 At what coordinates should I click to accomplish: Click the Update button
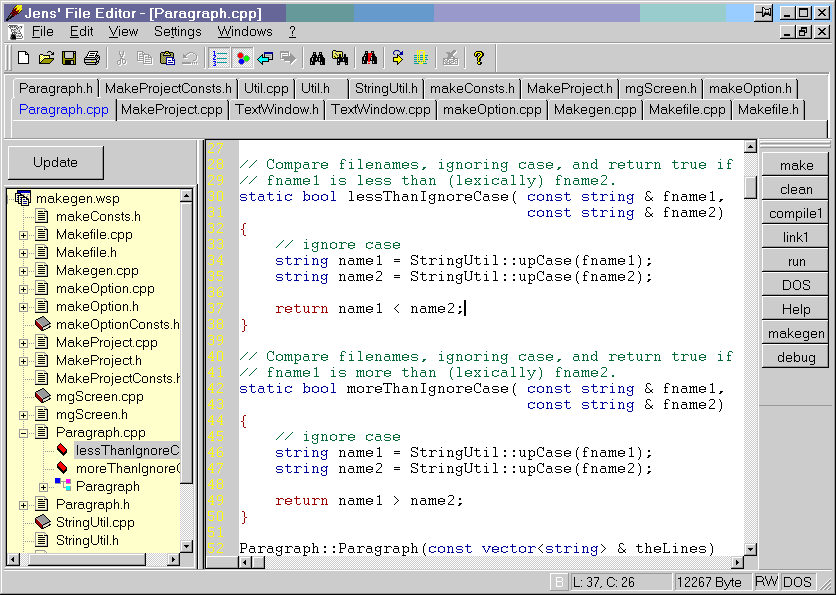[x=55, y=163]
